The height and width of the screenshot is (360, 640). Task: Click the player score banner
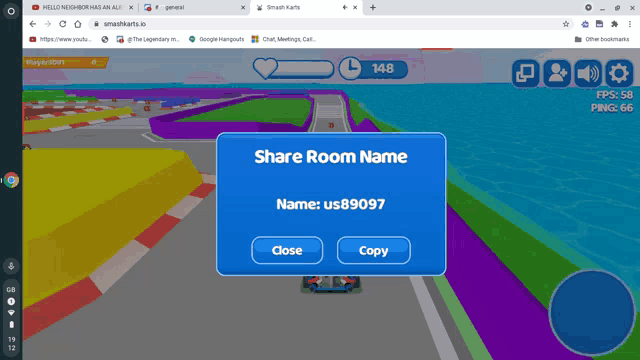point(65,62)
